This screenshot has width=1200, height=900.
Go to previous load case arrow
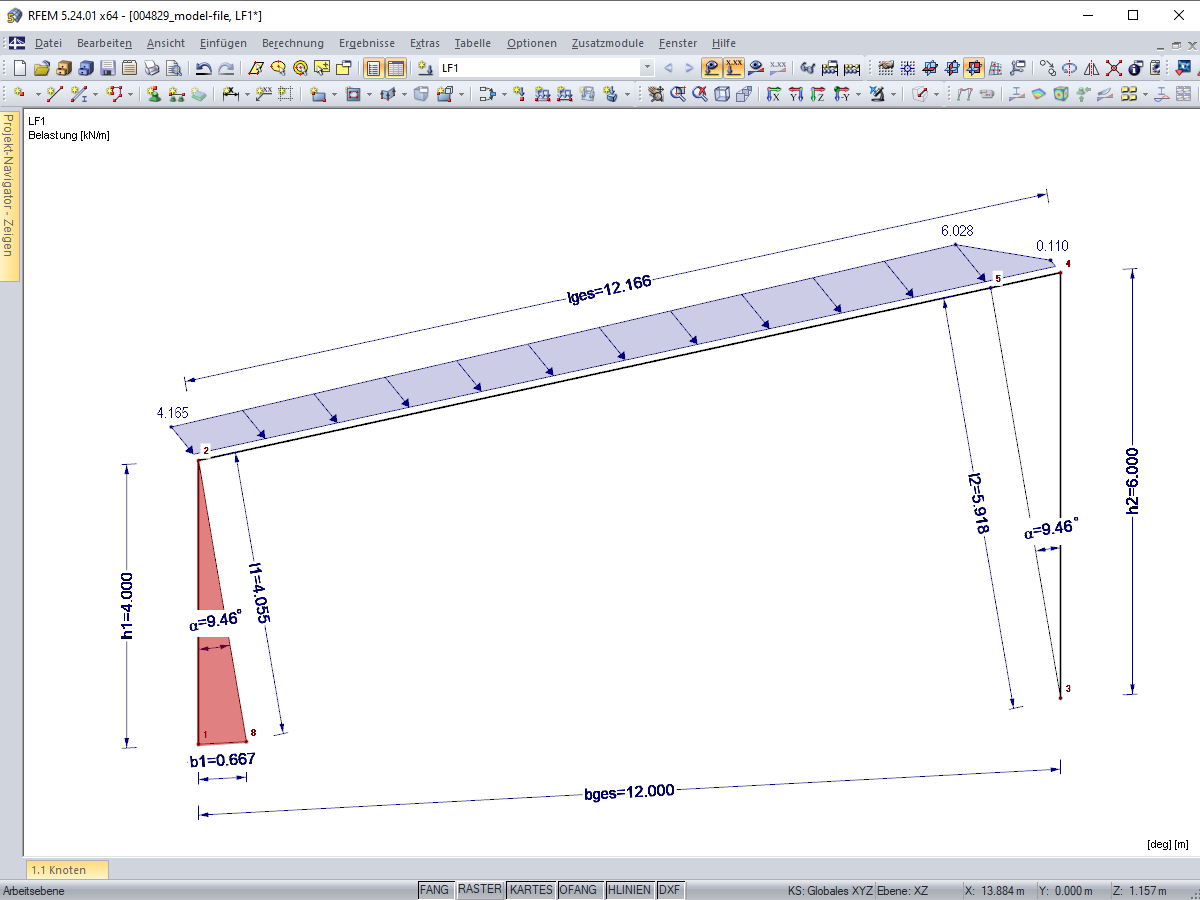(668, 68)
